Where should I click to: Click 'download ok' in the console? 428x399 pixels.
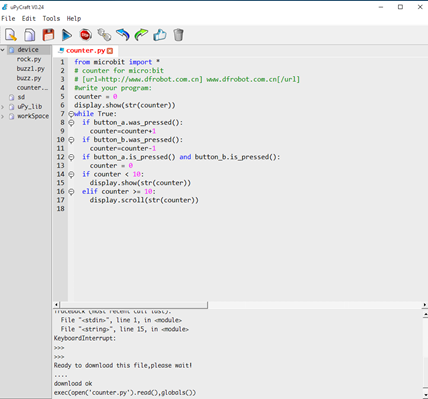(x=73, y=383)
